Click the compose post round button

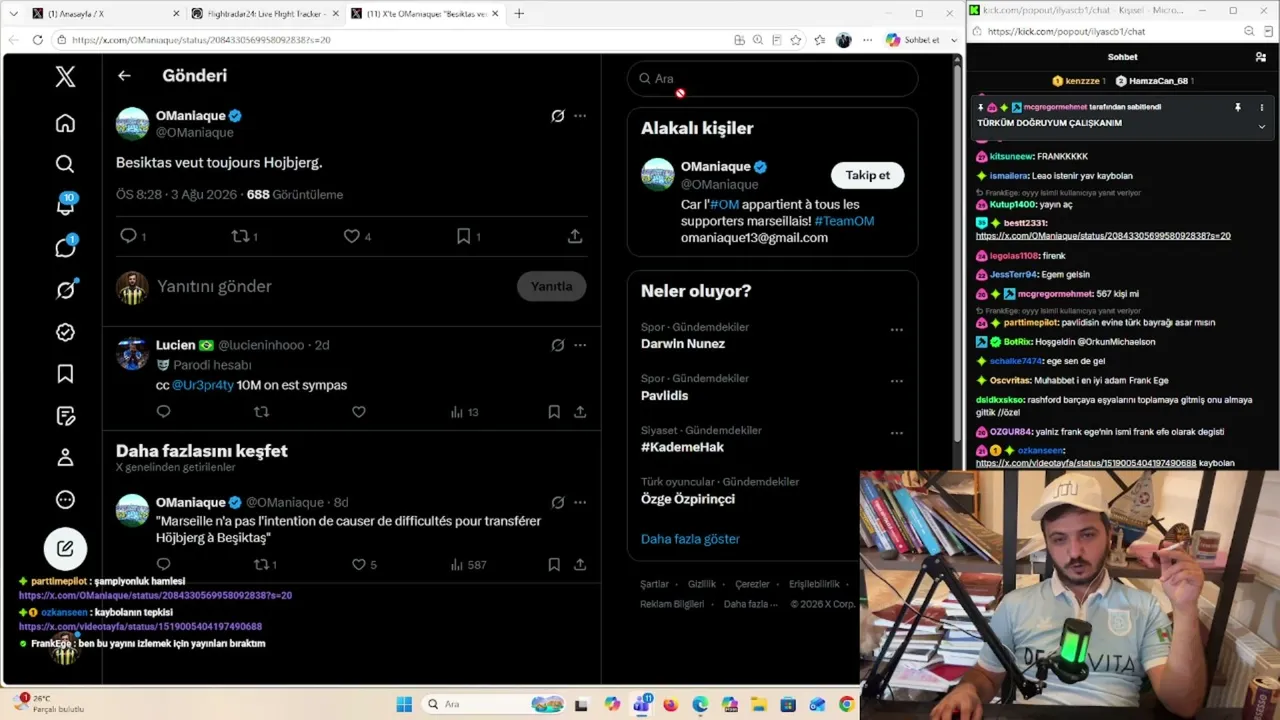click(65, 548)
